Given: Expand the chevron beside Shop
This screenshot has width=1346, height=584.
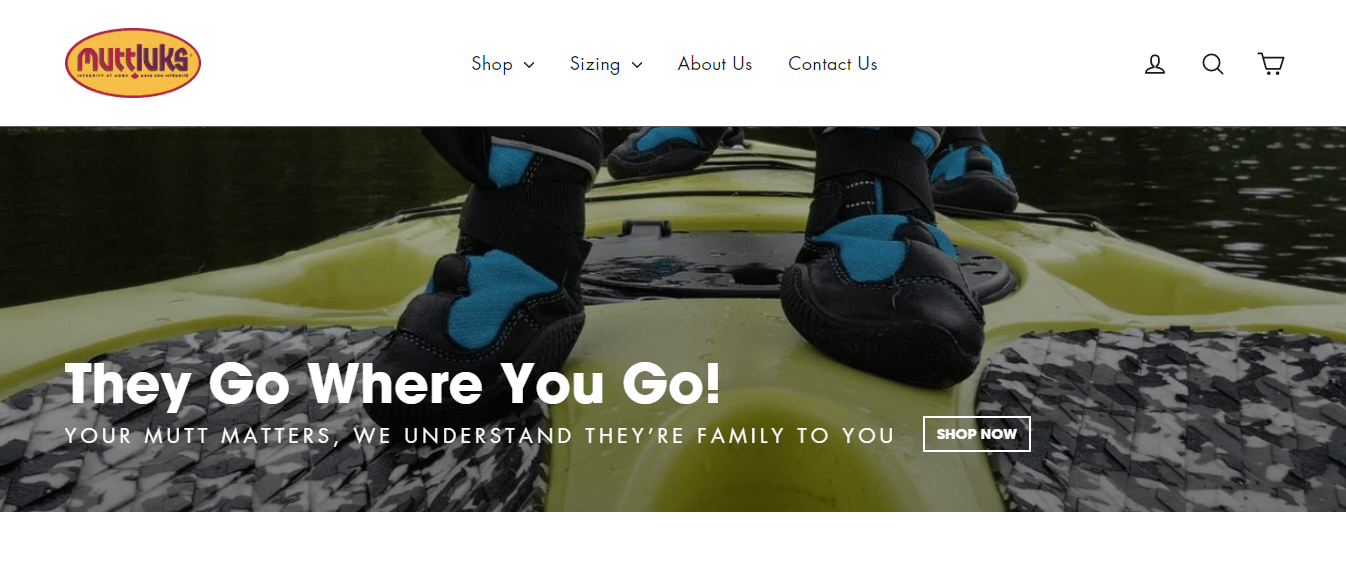Looking at the screenshot, I should point(529,65).
